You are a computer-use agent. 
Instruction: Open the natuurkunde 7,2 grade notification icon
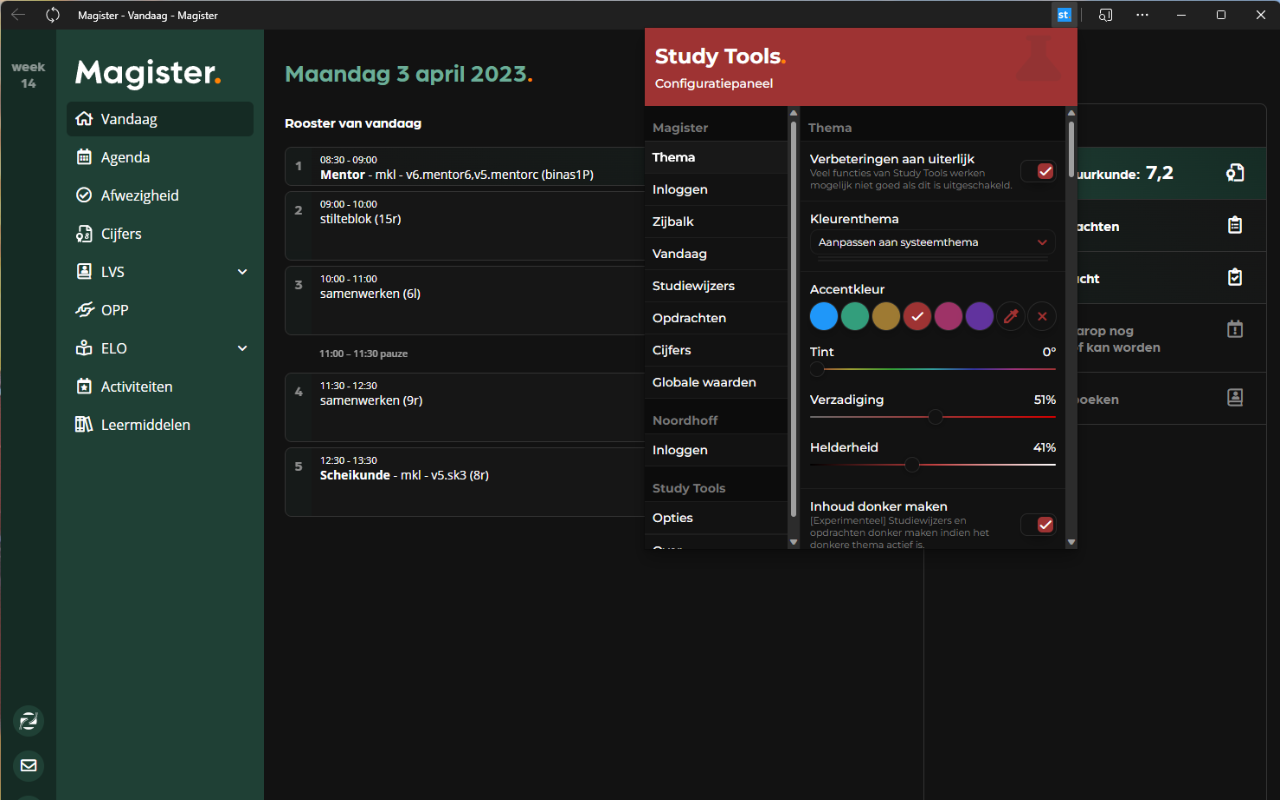coord(1235,172)
